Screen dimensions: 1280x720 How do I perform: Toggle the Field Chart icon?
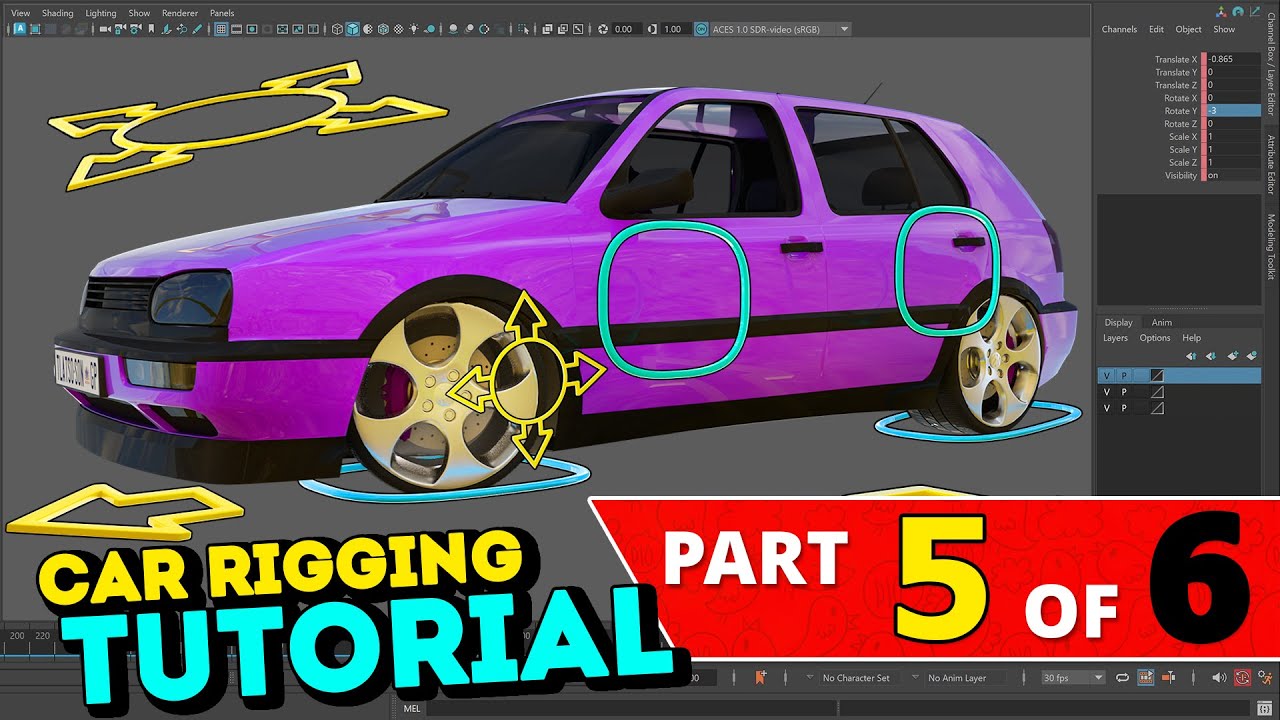coord(282,29)
